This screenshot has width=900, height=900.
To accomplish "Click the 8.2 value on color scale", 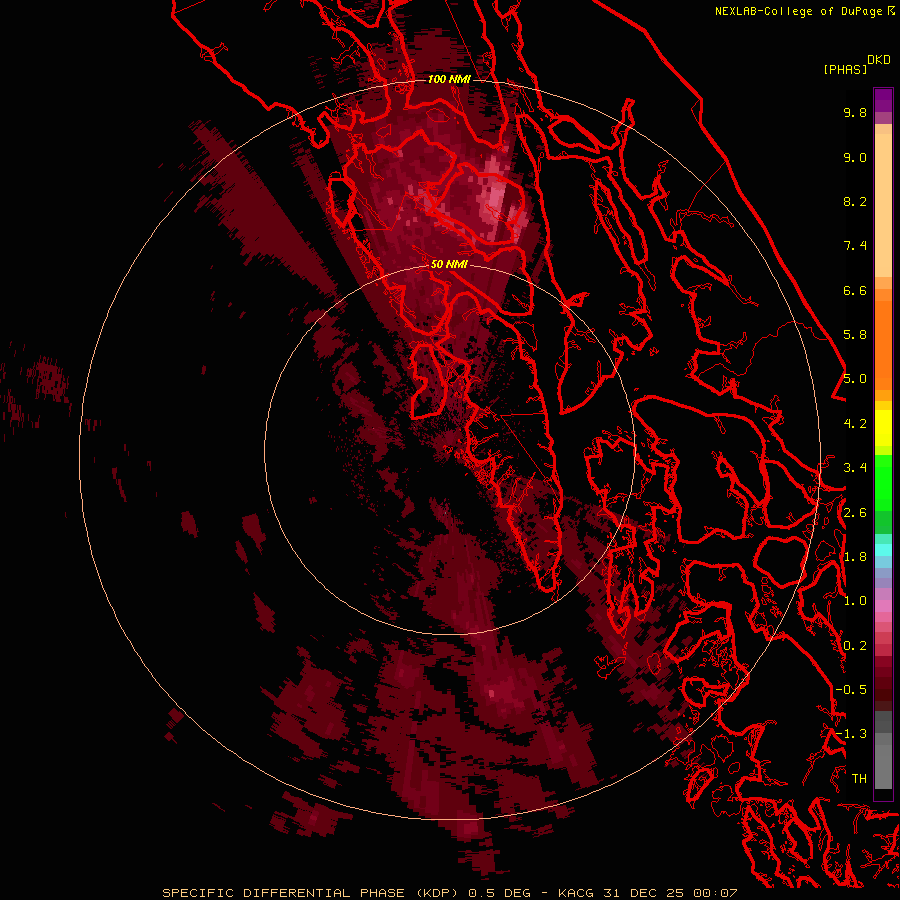I will (x=855, y=201).
